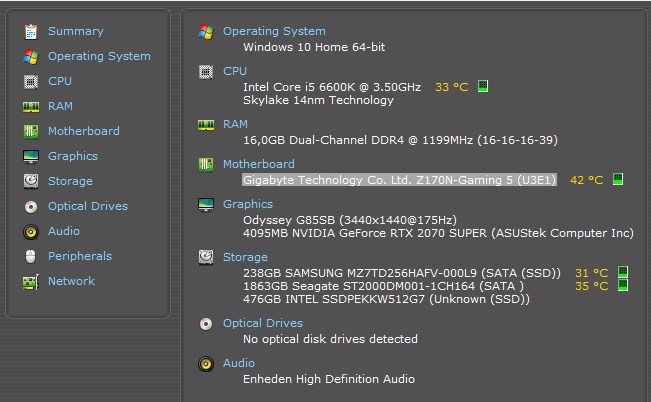Screen dimensions: 651x402
Task: Click the CPU temperature value 33 °C
Action: (452, 87)
